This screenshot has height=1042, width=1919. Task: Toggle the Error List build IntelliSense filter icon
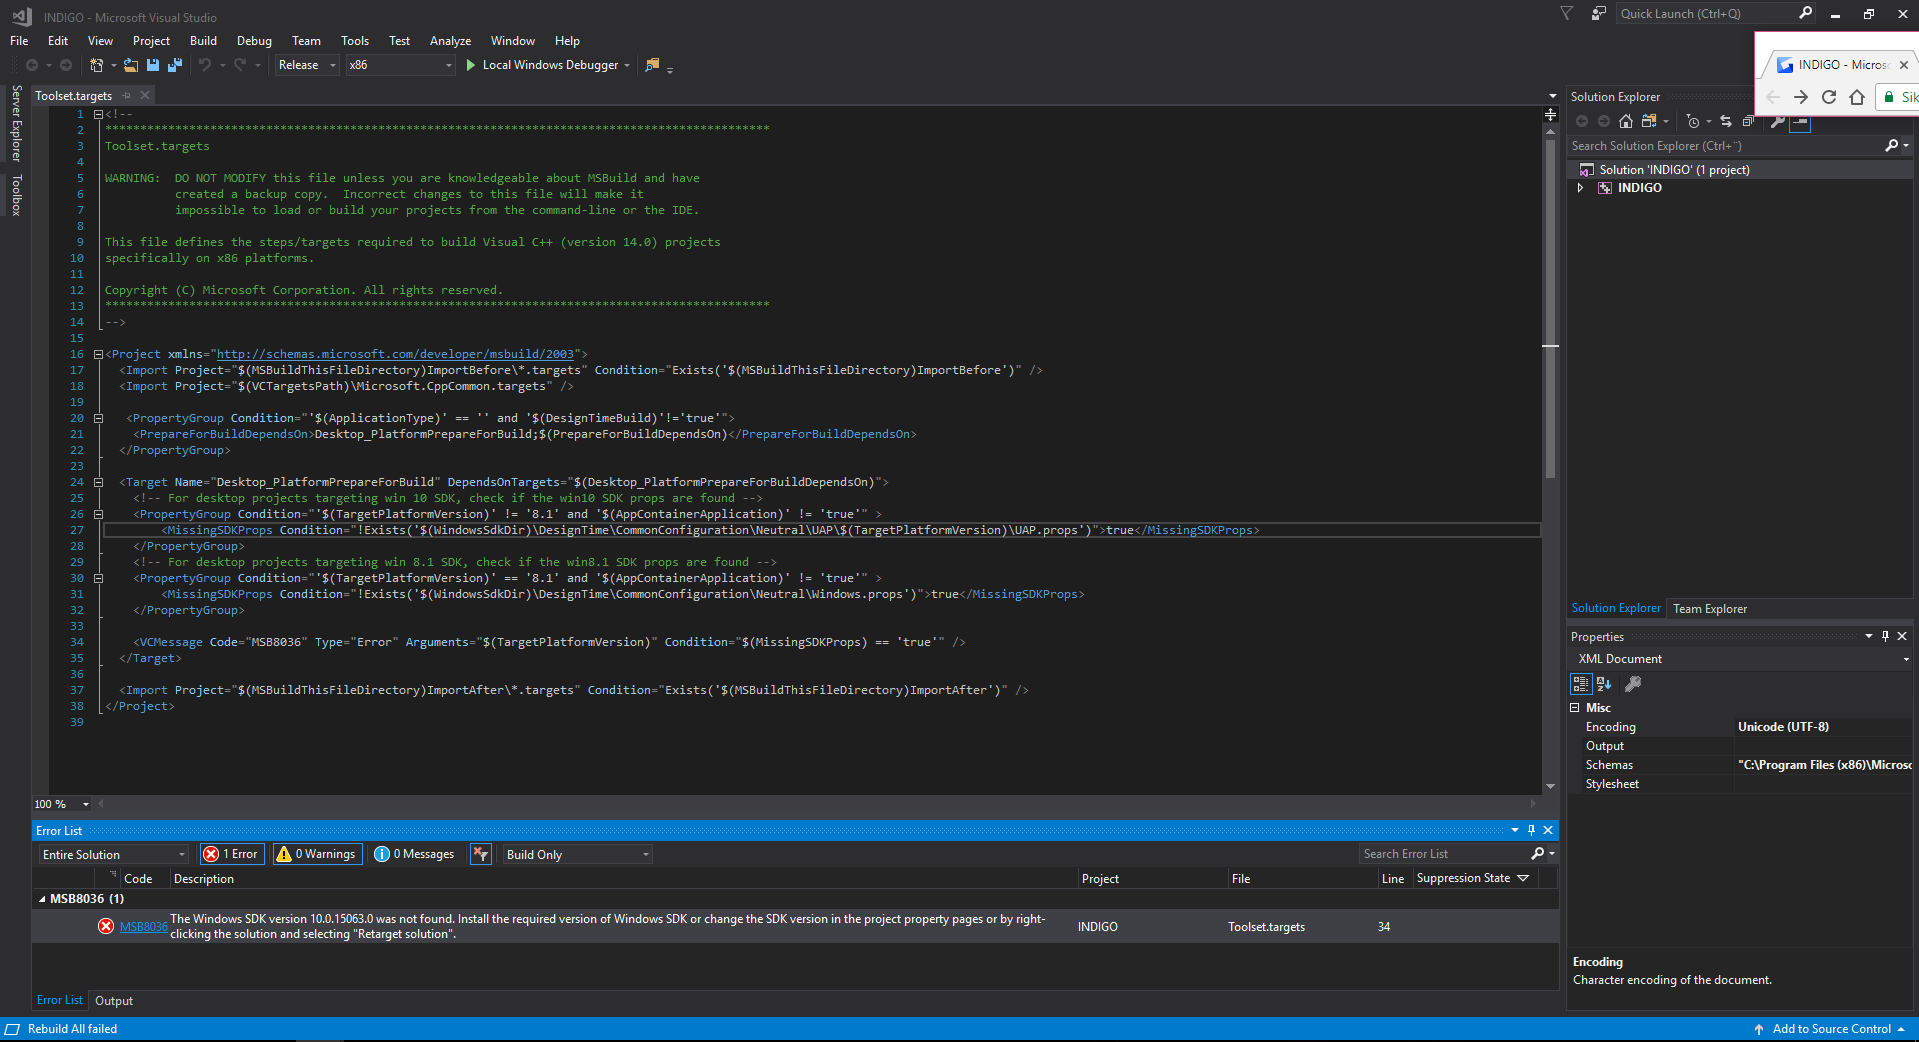pyautogui.click(x=481, y=854)
